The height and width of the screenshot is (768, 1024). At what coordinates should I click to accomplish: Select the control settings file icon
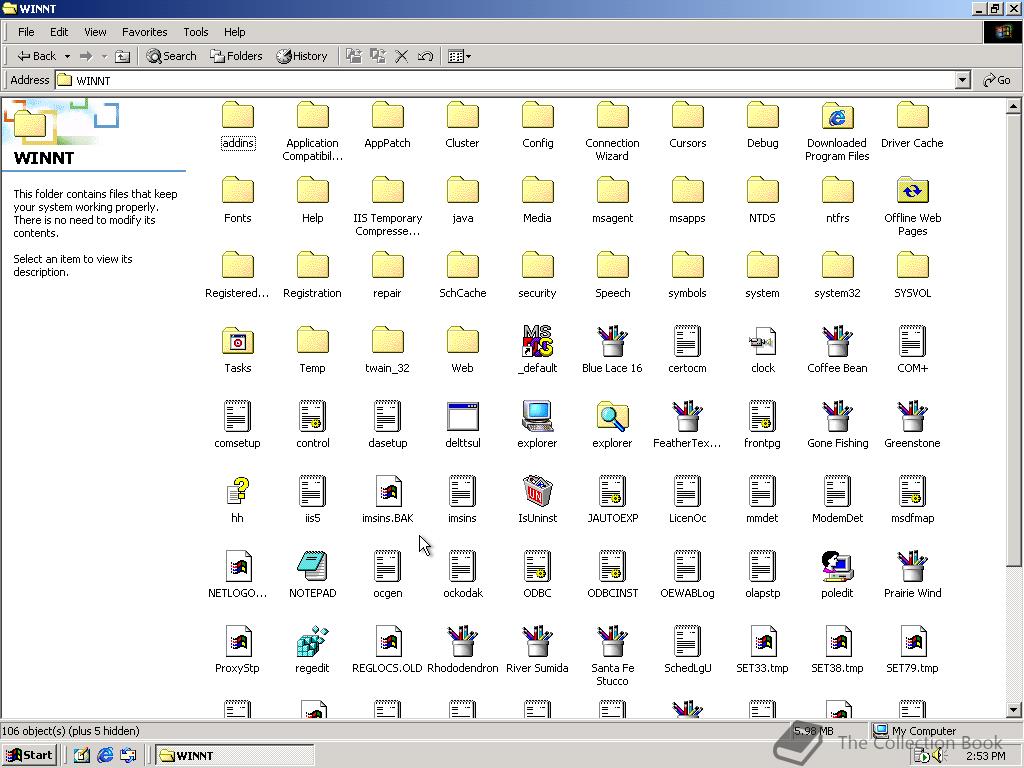point(312,416)
